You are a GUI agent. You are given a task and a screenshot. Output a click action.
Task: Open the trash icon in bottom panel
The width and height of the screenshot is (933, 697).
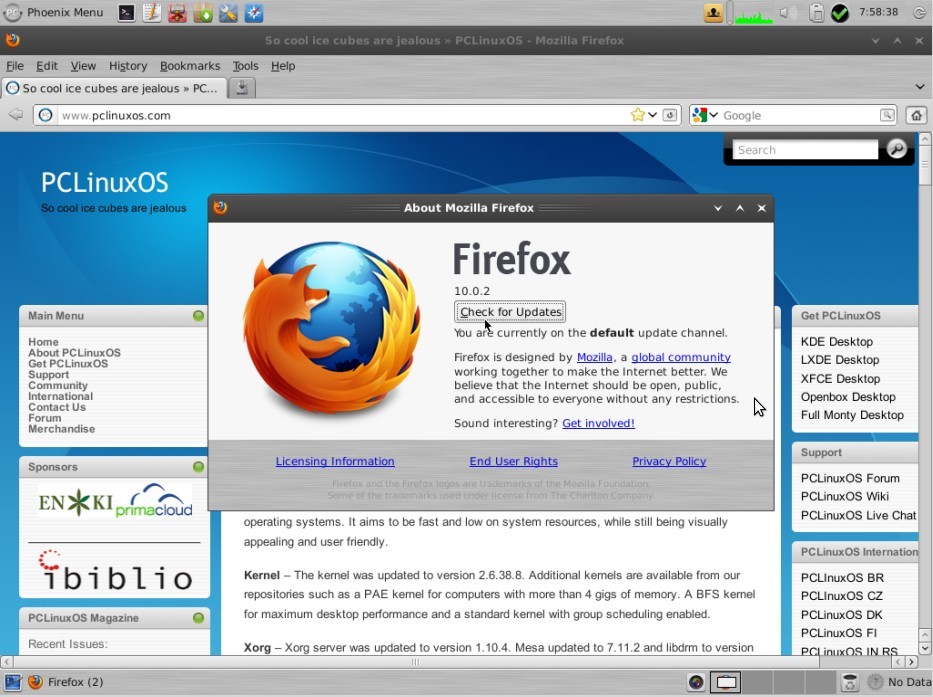[850, 682]
